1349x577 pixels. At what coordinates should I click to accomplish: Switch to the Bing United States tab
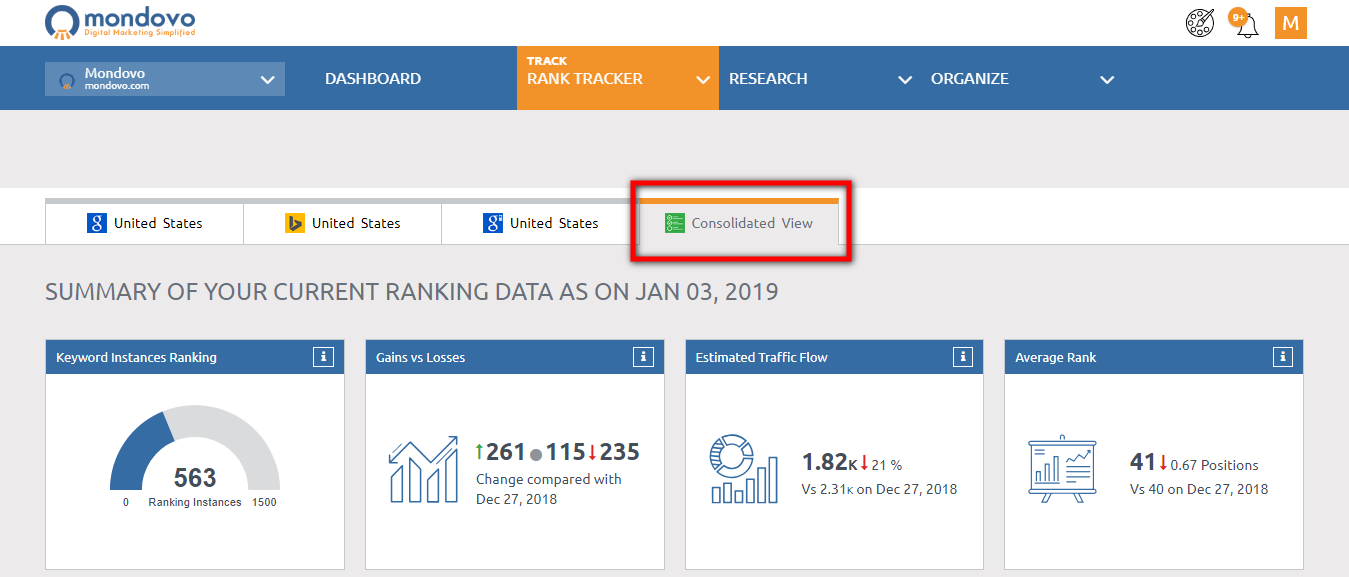click(x=342, y=222)
